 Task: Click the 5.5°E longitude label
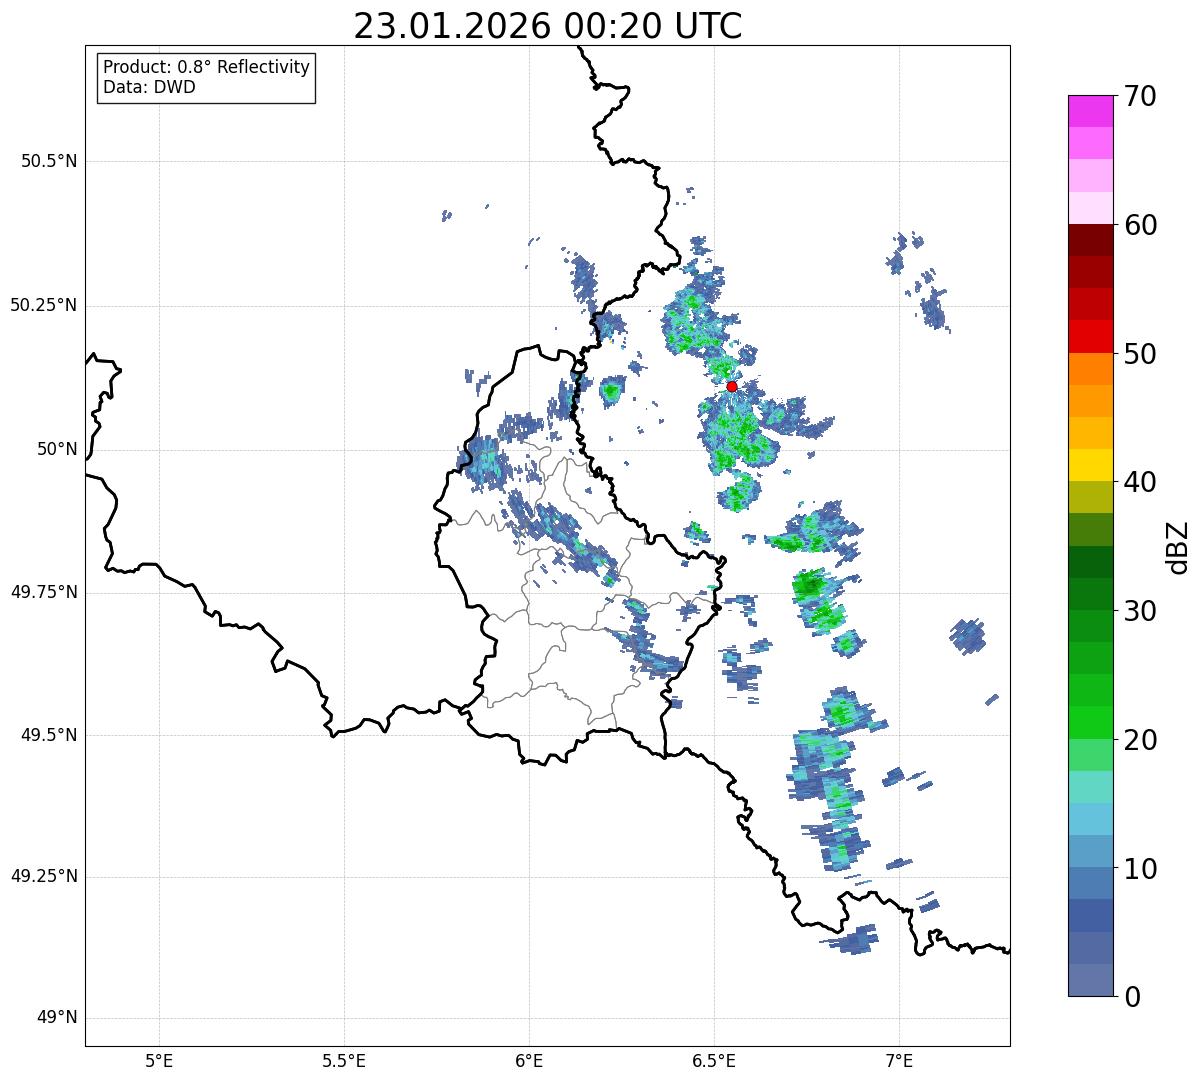(x=344, y=1060)
